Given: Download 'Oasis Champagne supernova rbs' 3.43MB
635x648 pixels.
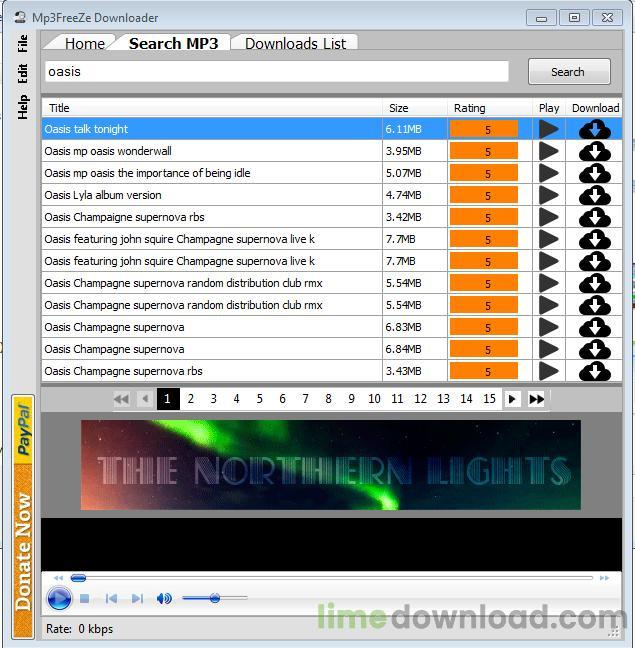Looking at the screenshot, I should pos(595,371).
